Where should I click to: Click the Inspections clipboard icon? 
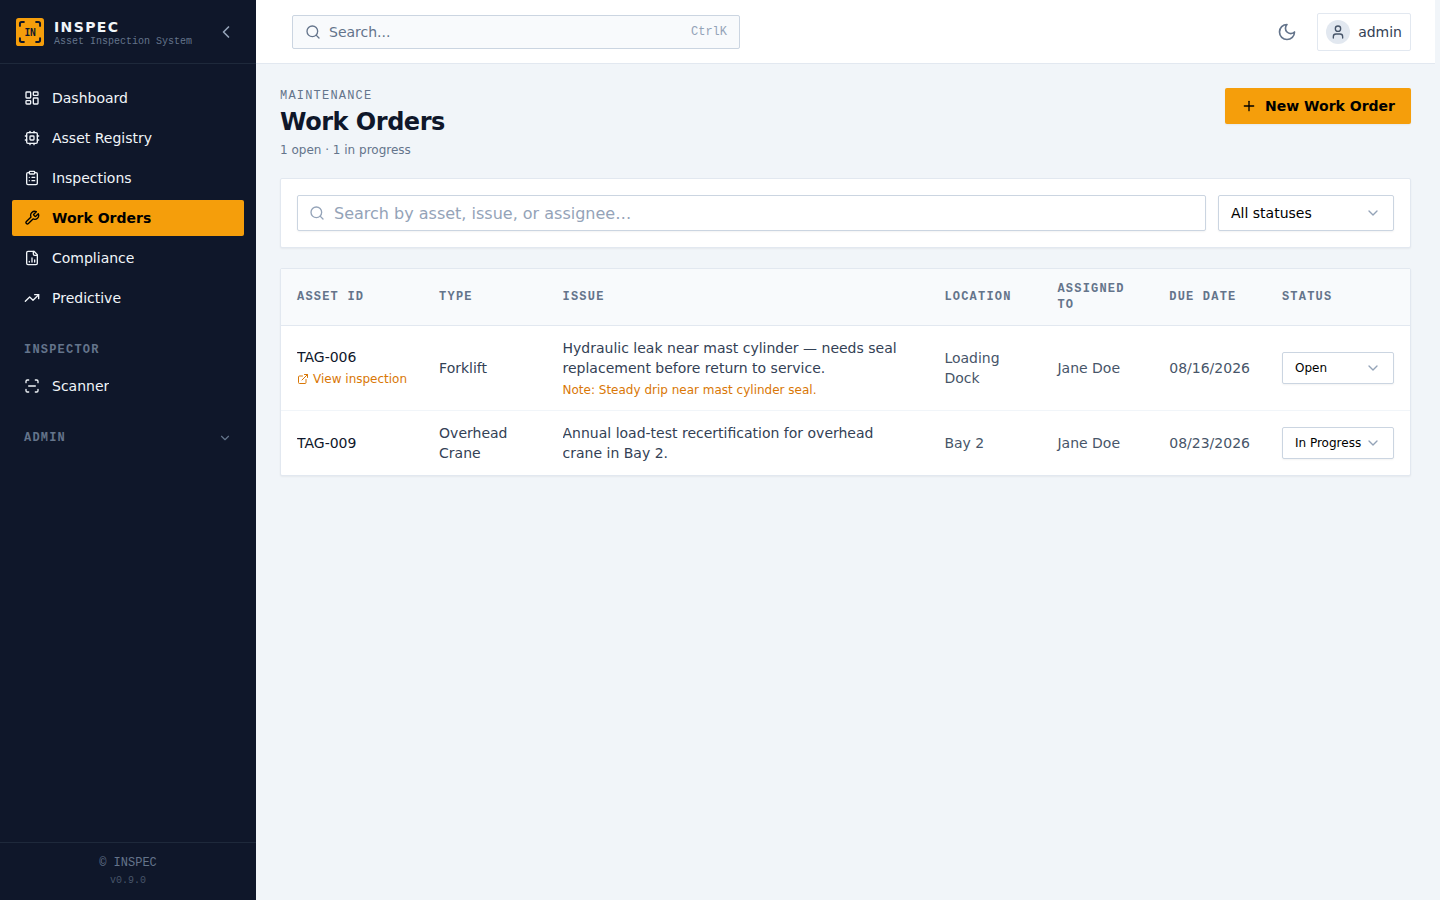[x=32, y=178]
